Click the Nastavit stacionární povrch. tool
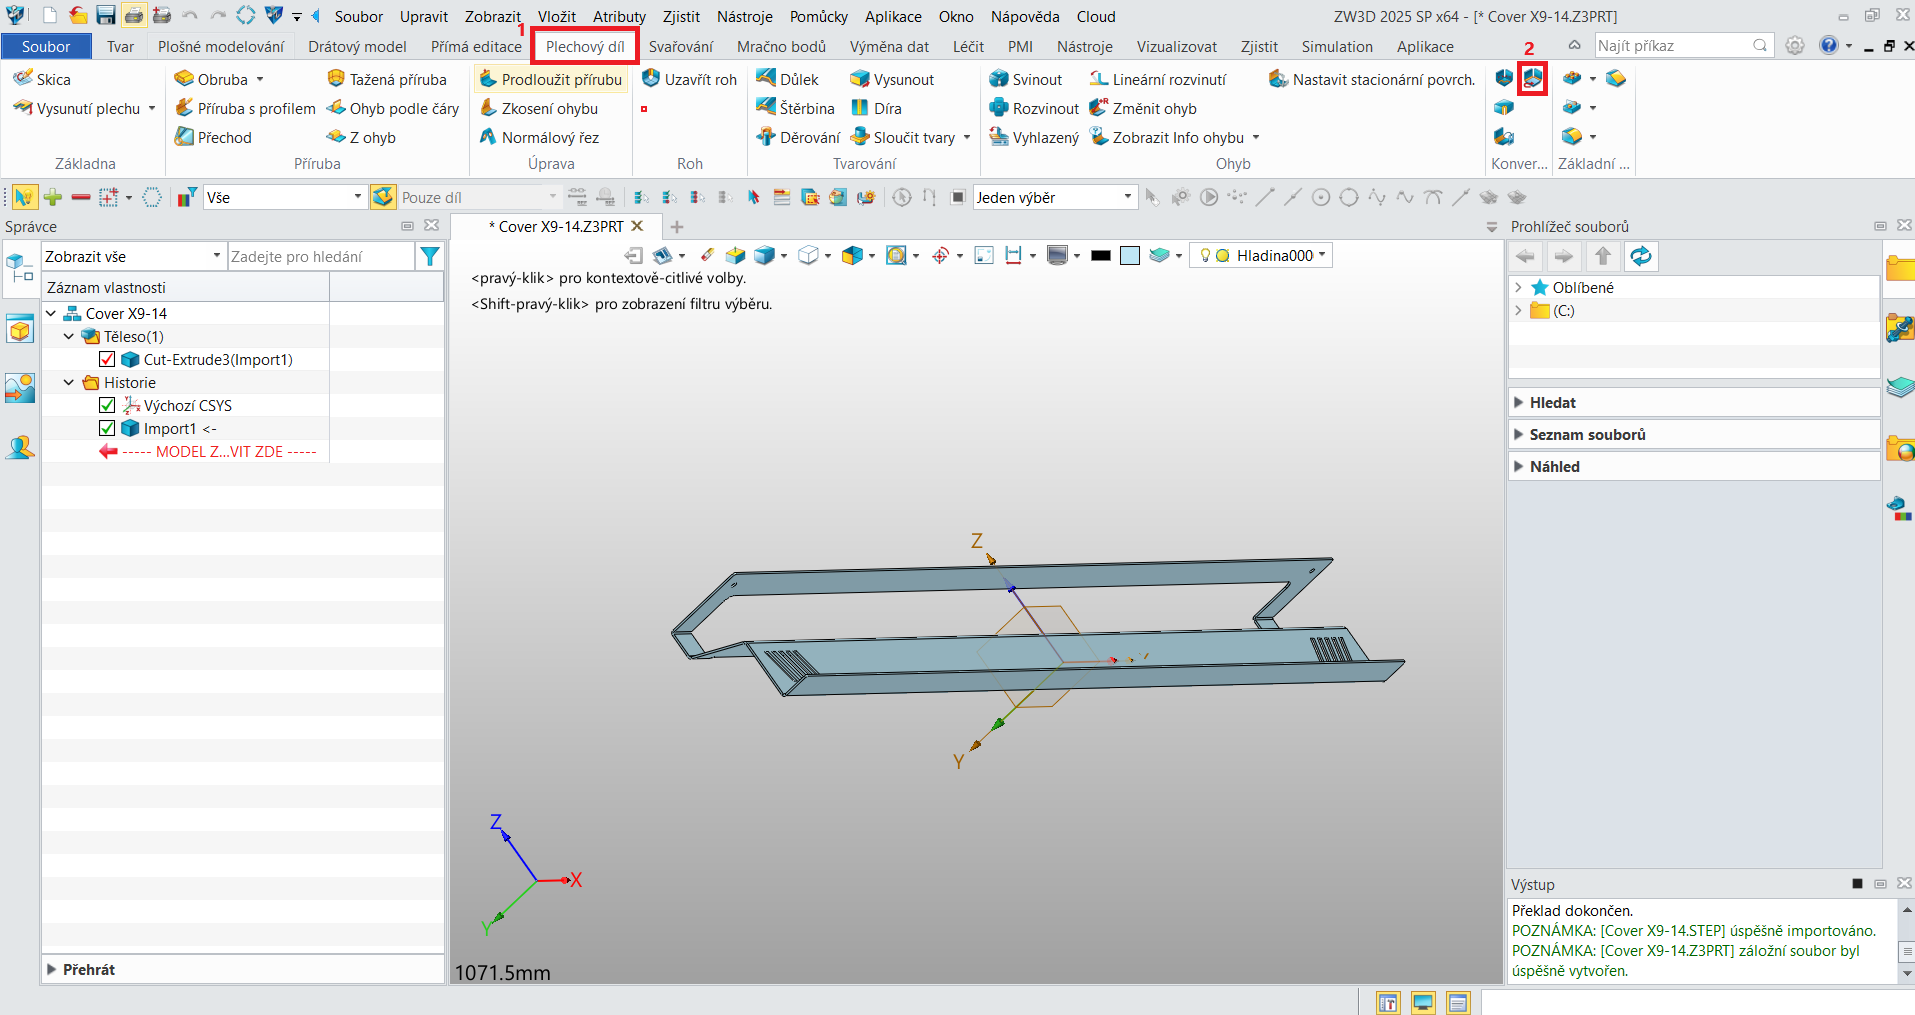Image resolution: width=1915 pixels, height=1015 pixels. pos(1372,79)
